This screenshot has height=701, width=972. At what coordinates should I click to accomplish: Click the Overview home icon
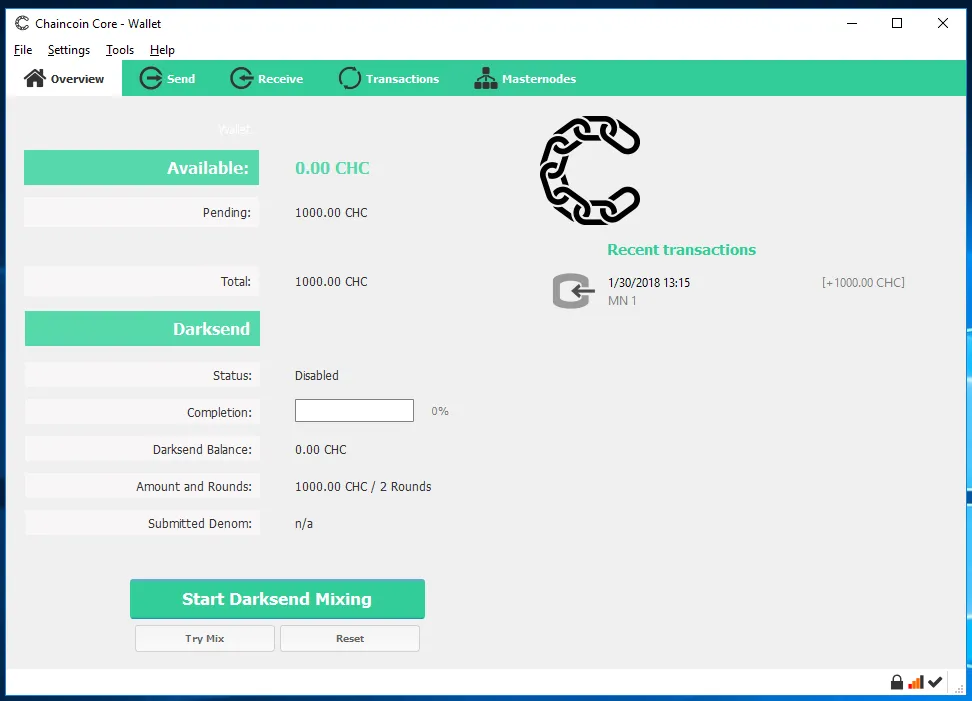pos(35,78)
